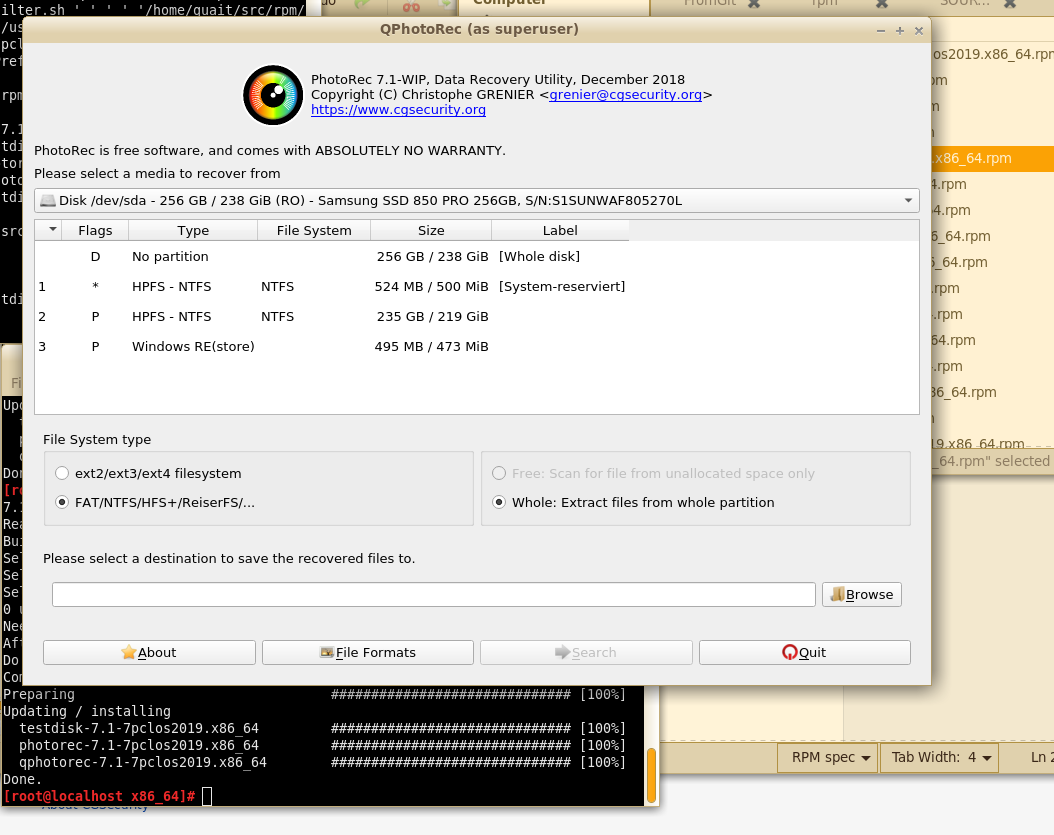Click the destination folder input field
Image resolution: width=1054 pixels, height=835 pixels.
pos(433,594)
